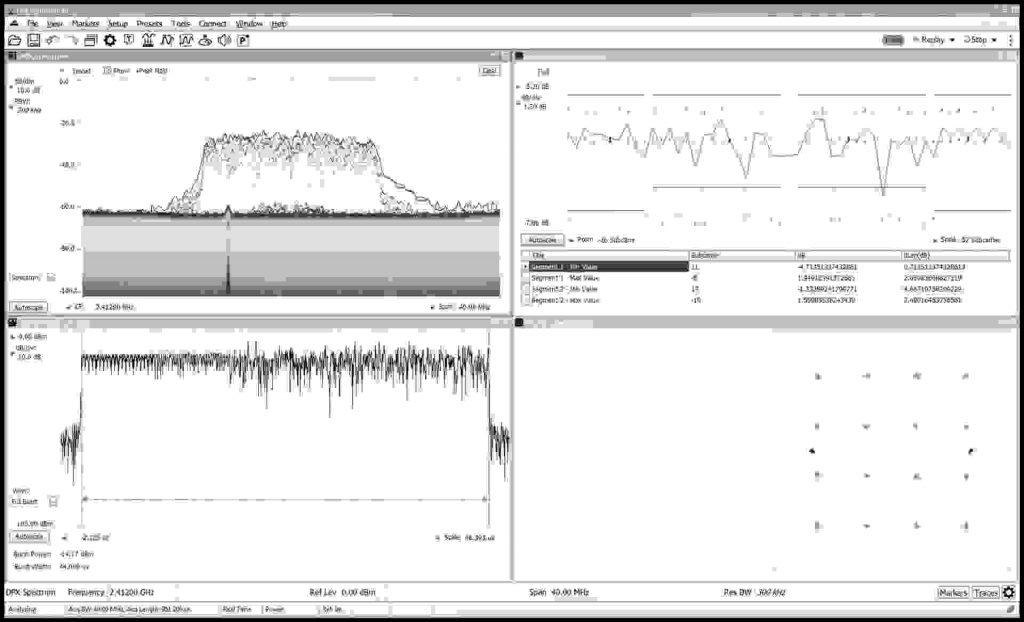Open the Setup settings gear icon
Image resolution: width=1024 pixels, height=622 pixels.
point(109,40)
